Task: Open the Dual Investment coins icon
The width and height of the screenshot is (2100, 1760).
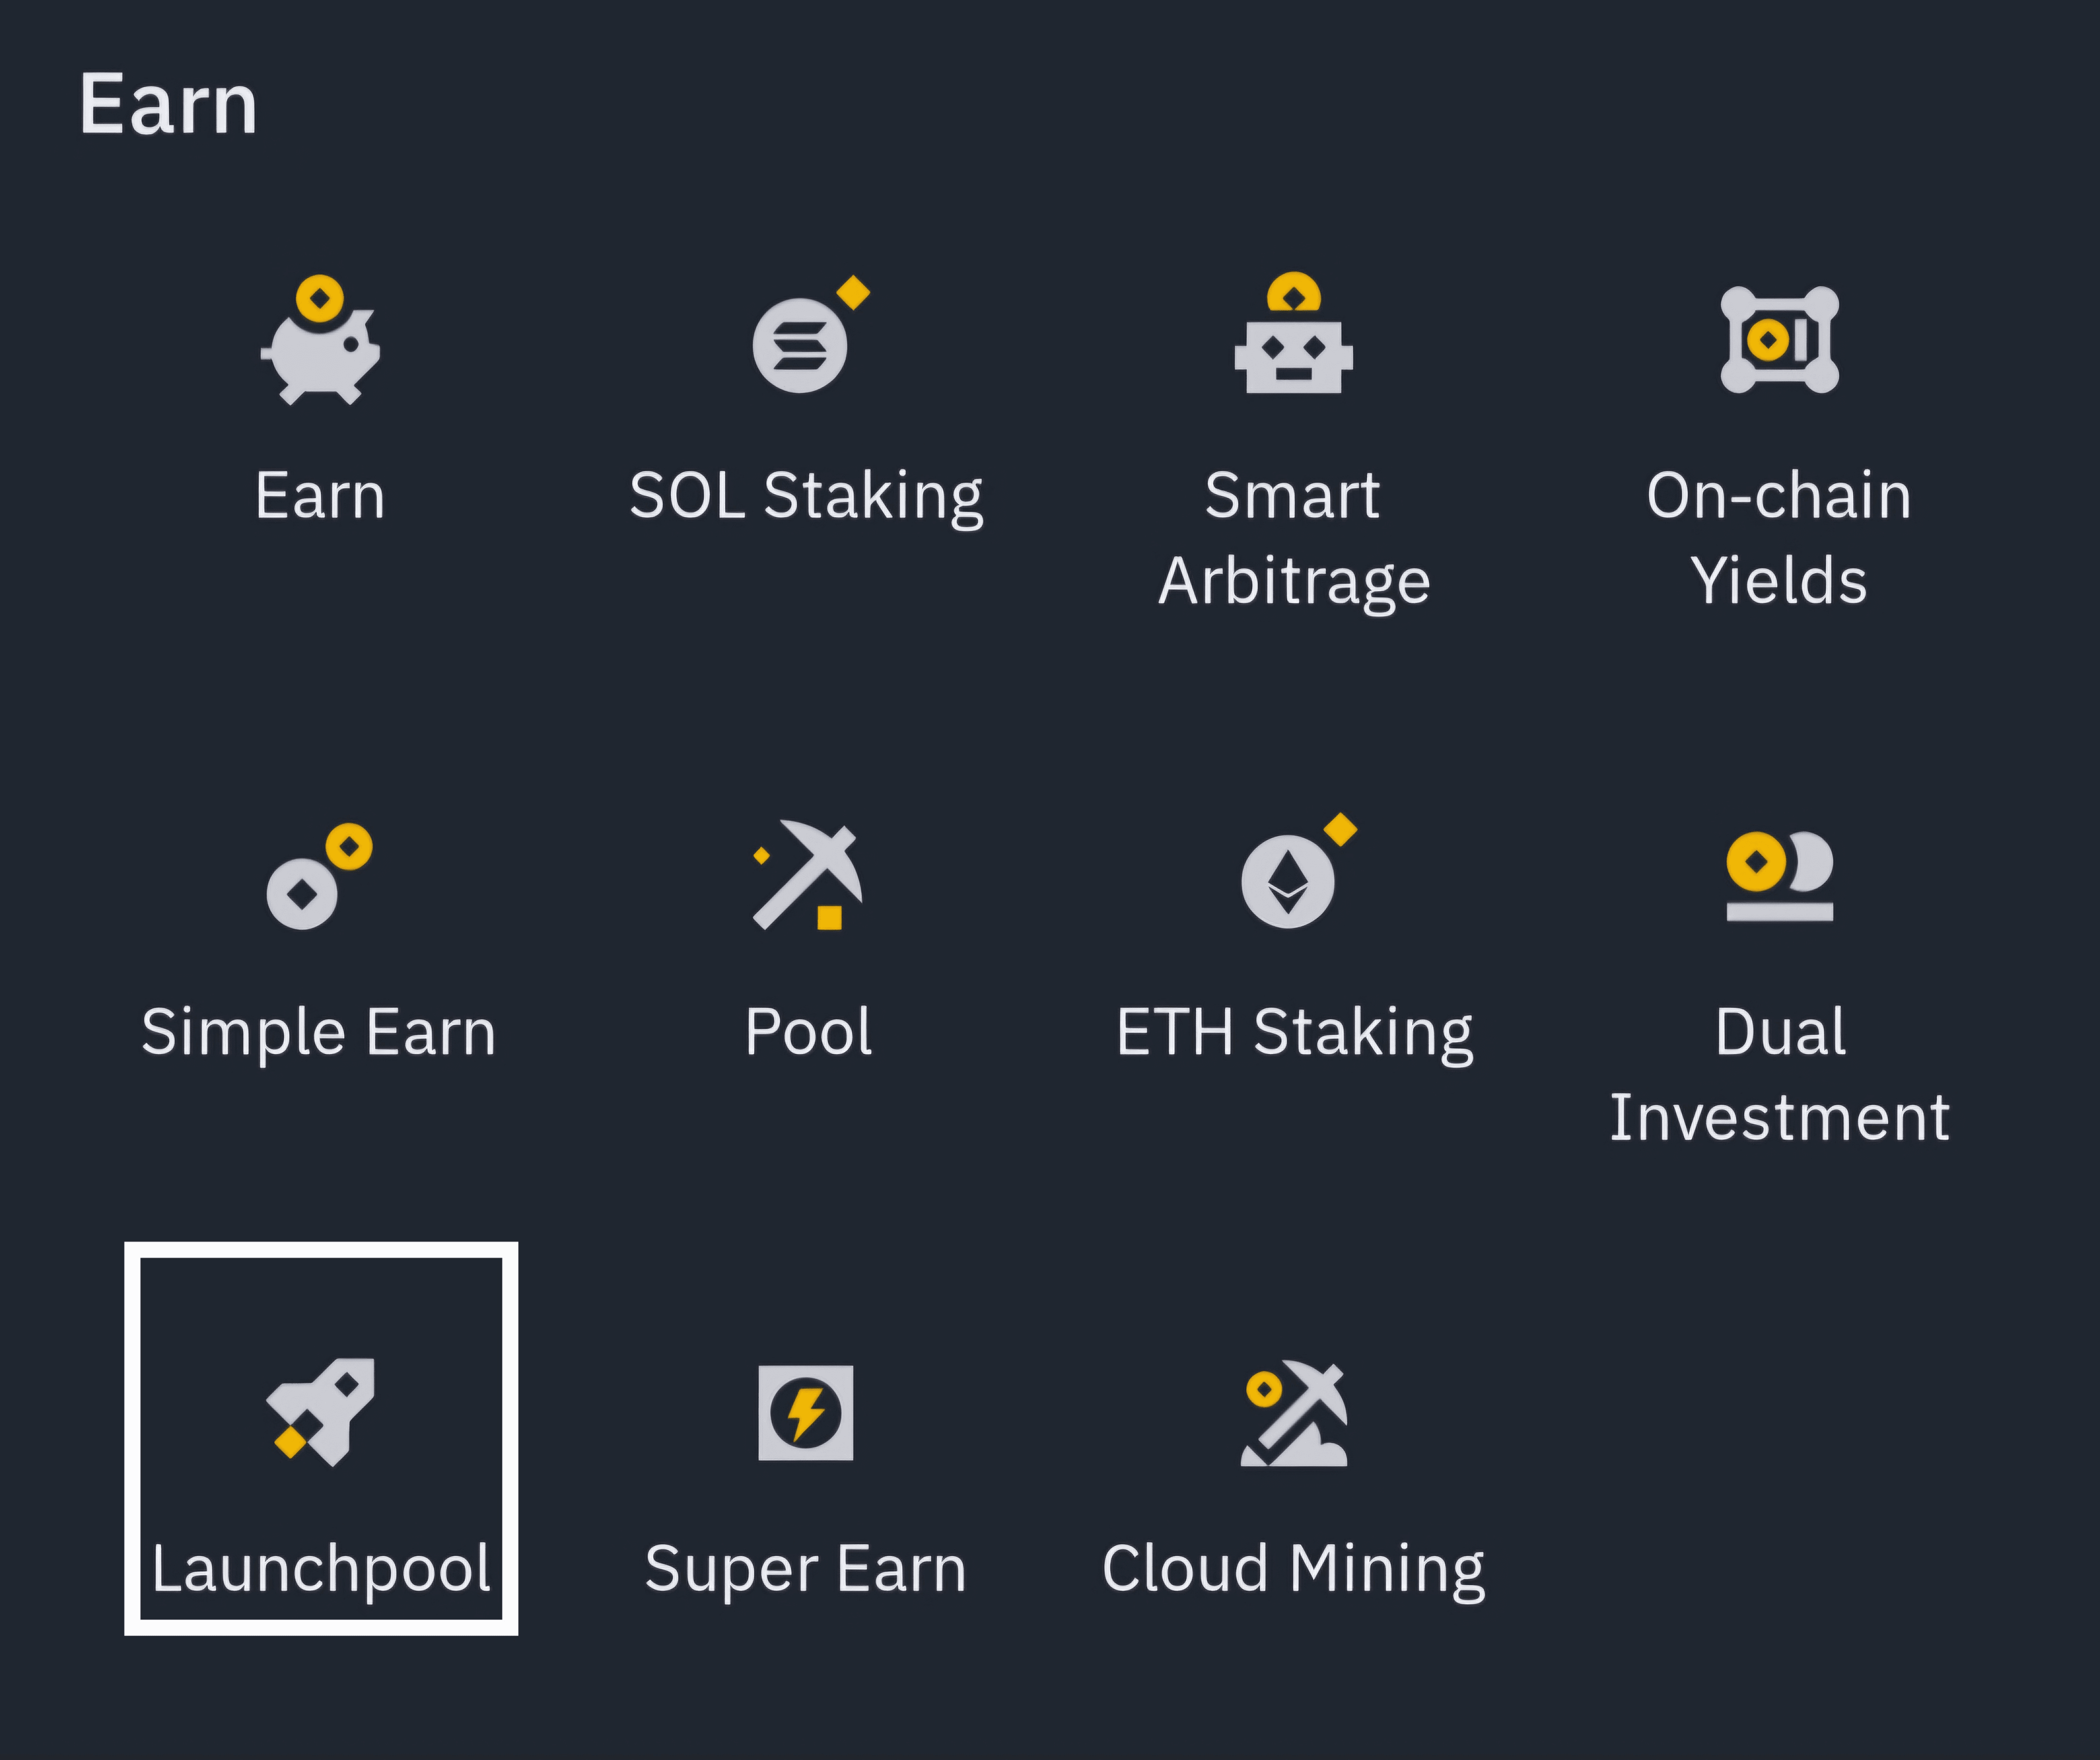Action: 1779,875
